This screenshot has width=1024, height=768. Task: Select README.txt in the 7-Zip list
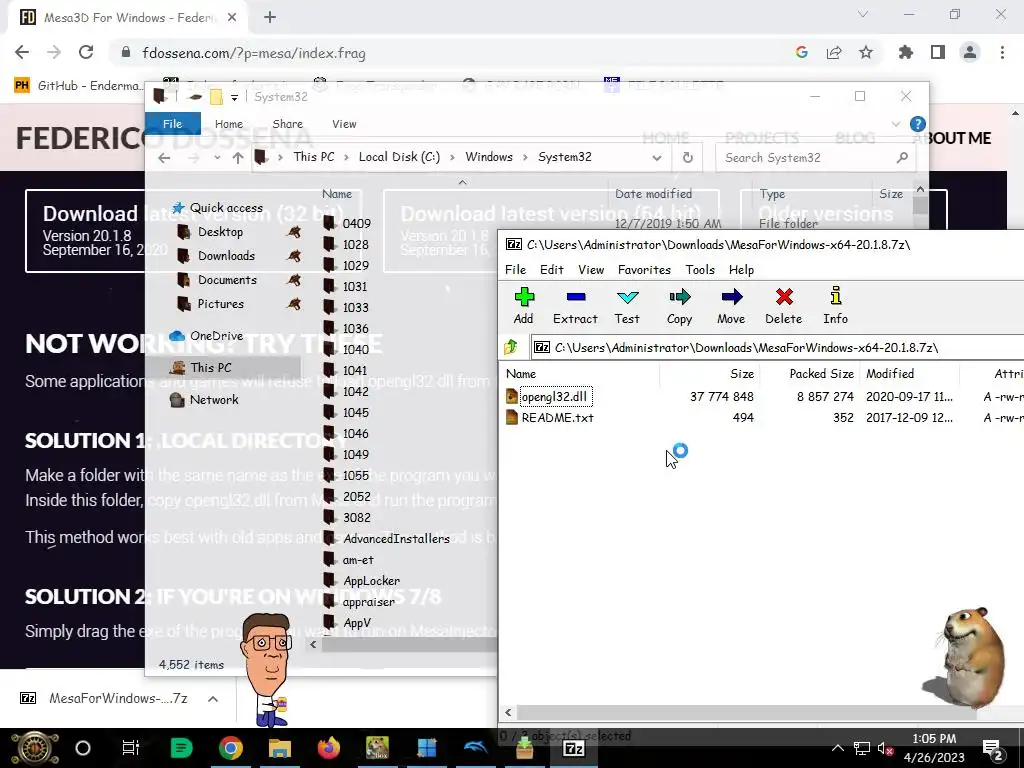550,417
